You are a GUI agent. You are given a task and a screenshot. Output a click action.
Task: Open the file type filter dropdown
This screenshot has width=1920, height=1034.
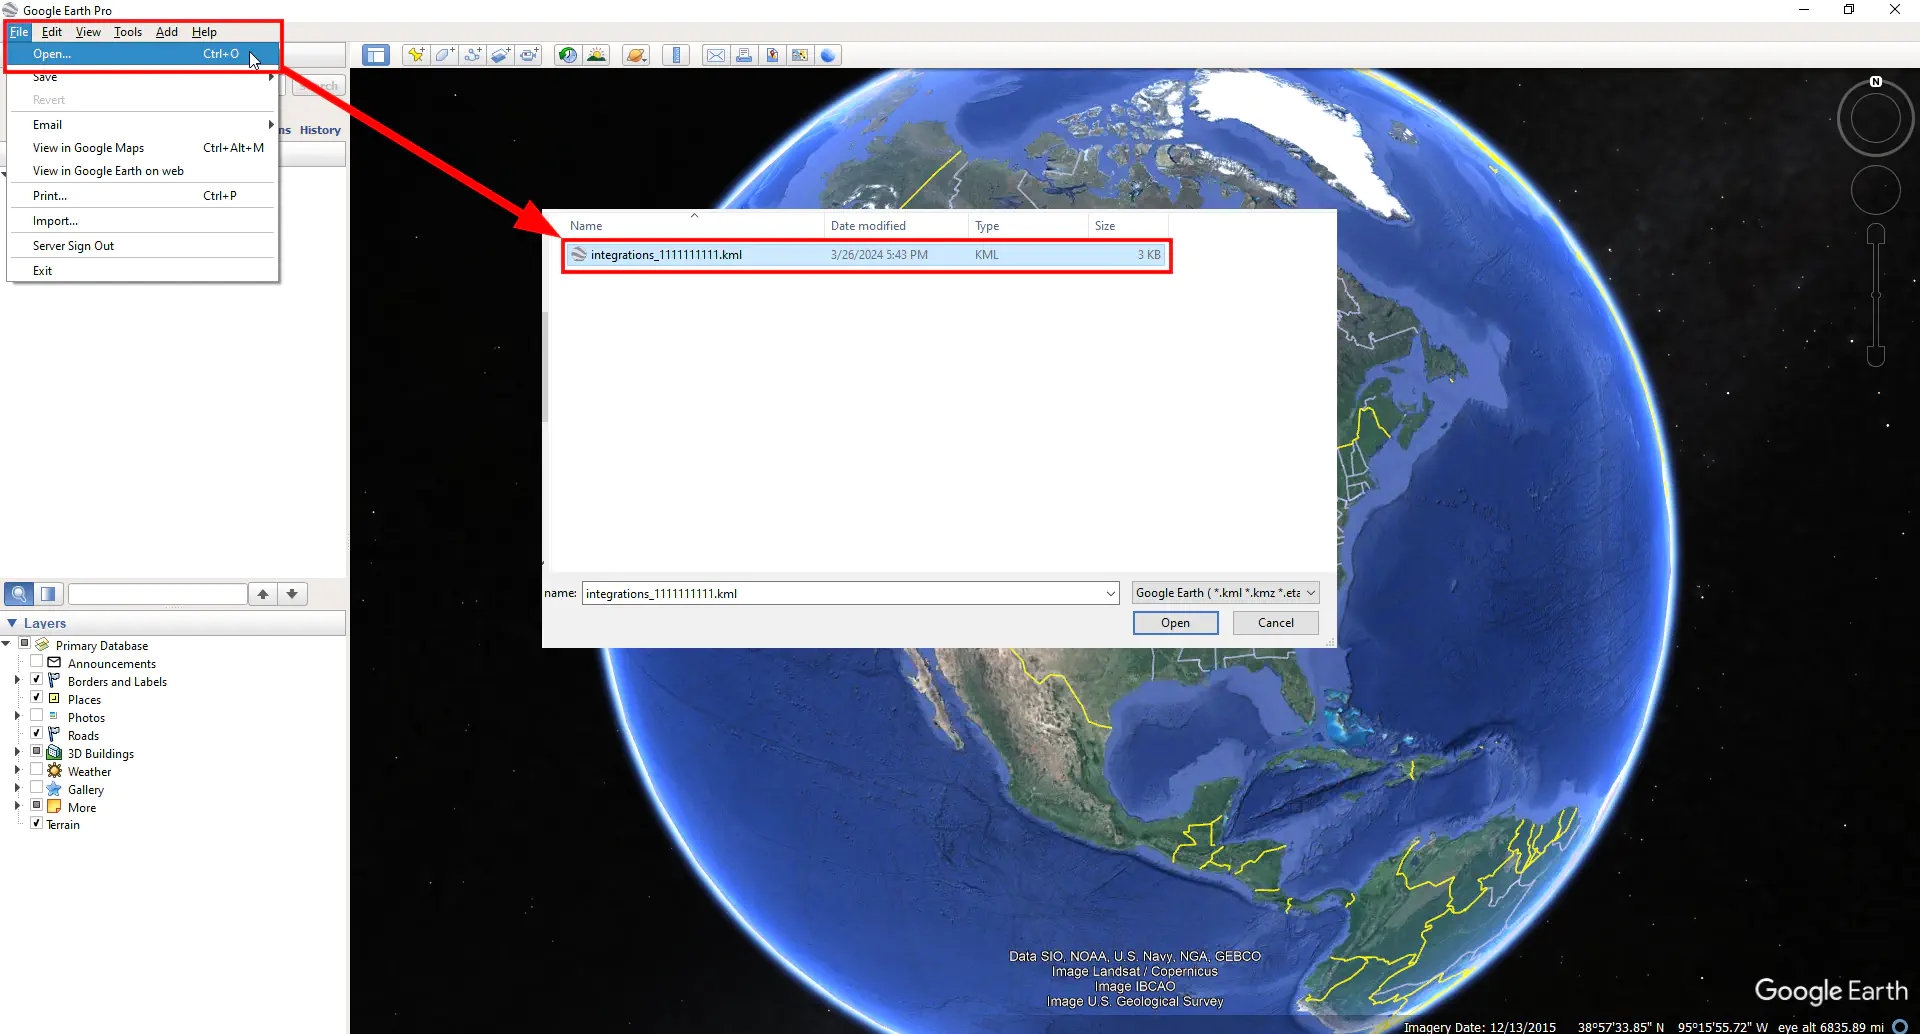1226,593
